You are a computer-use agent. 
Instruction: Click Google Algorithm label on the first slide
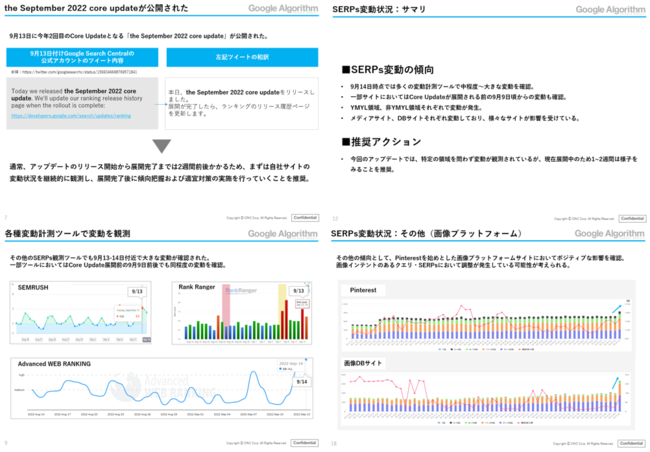(283, 8)
